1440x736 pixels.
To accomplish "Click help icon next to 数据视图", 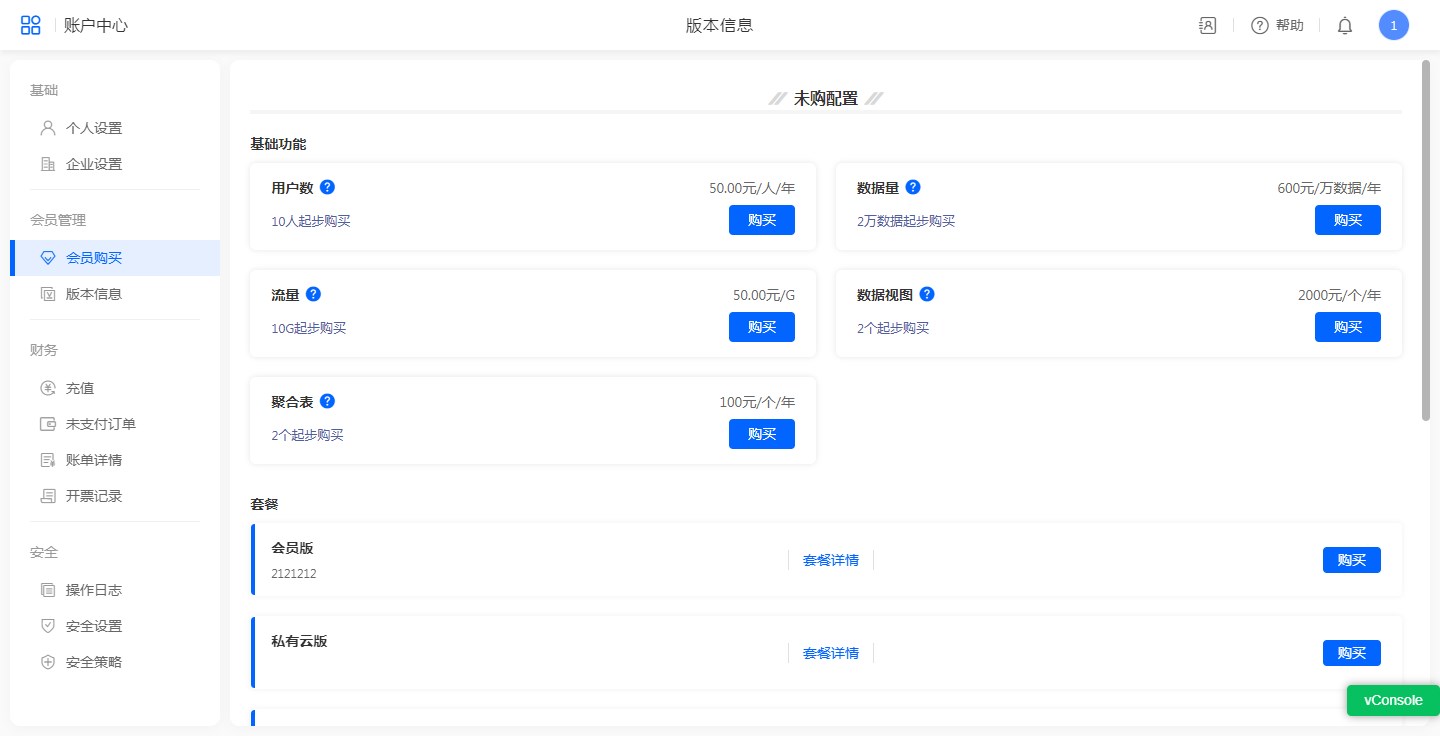I will [927, 294].
